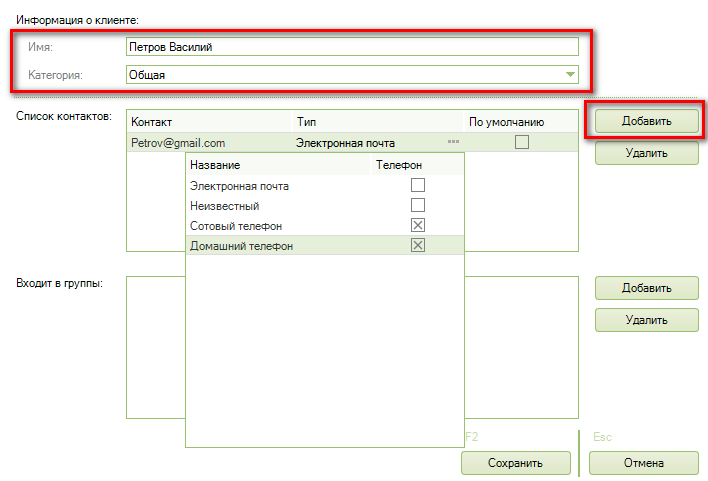The height and width of the screenshot is (481, 708).
Task: Cancel the dialog with Отмена button
Action: [643, 463]
